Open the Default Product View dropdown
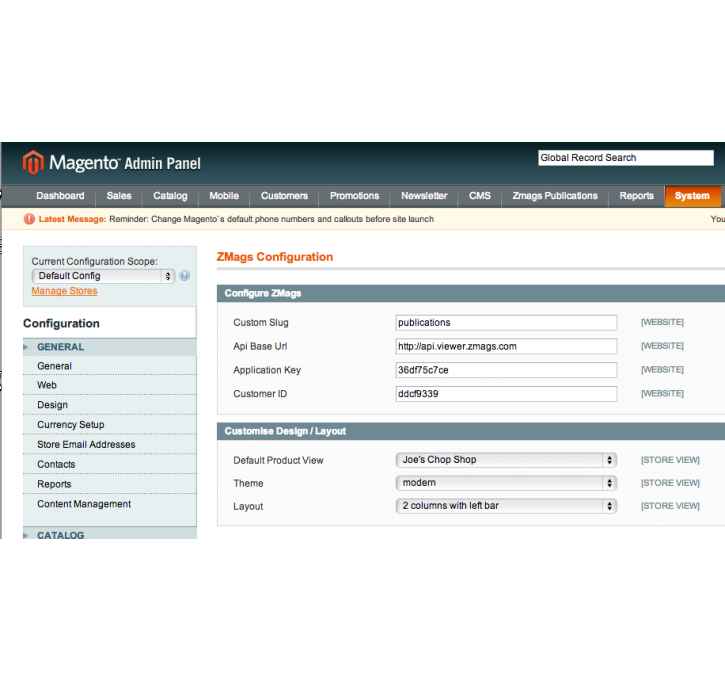Viewport: 725px width, 680px height. [x=506, y=460]
